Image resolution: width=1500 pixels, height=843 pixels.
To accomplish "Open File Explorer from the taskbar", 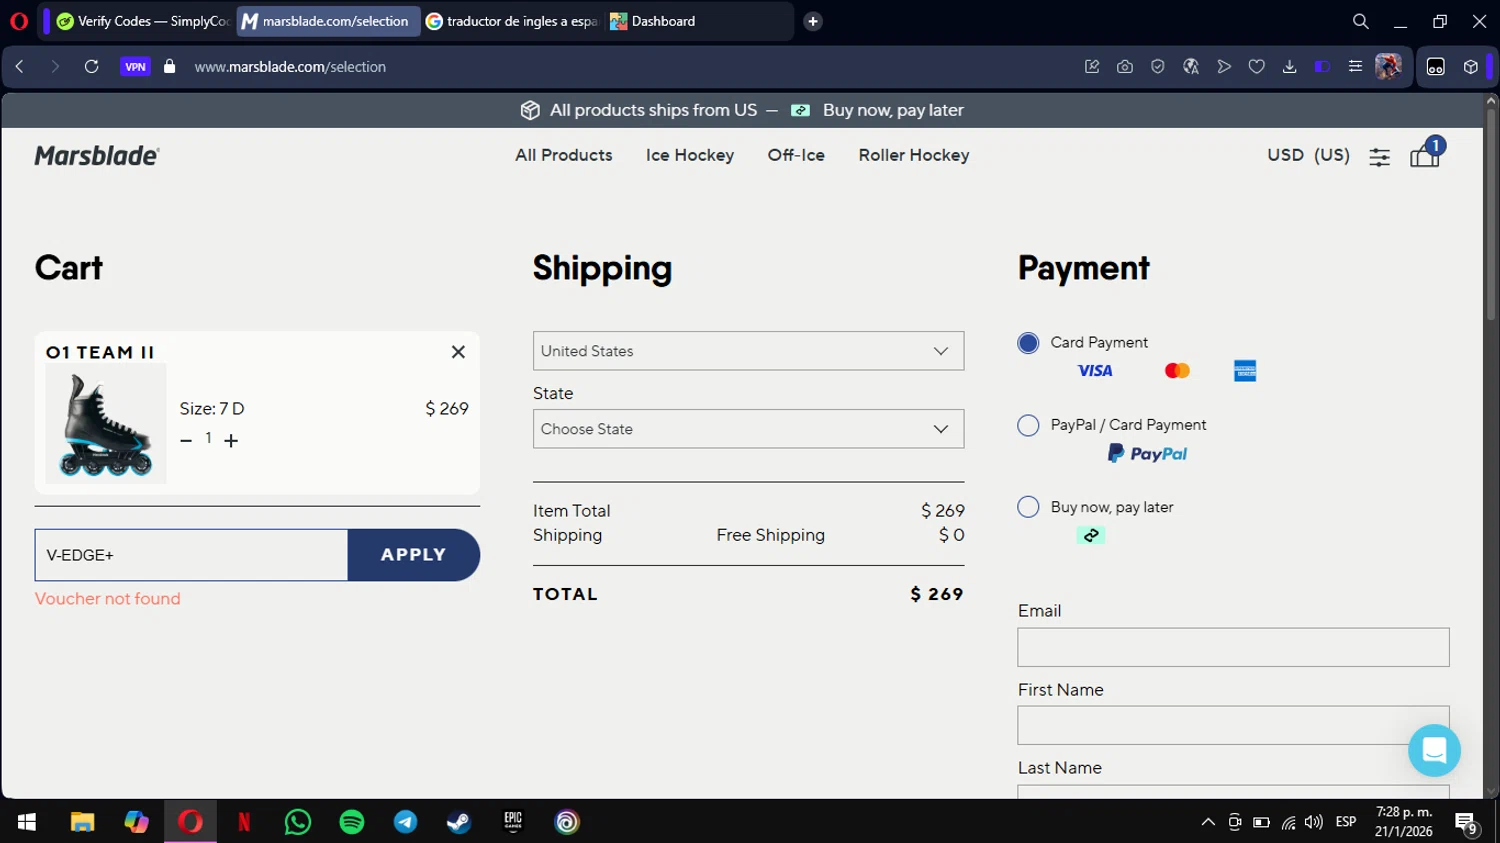I will 82,822.
